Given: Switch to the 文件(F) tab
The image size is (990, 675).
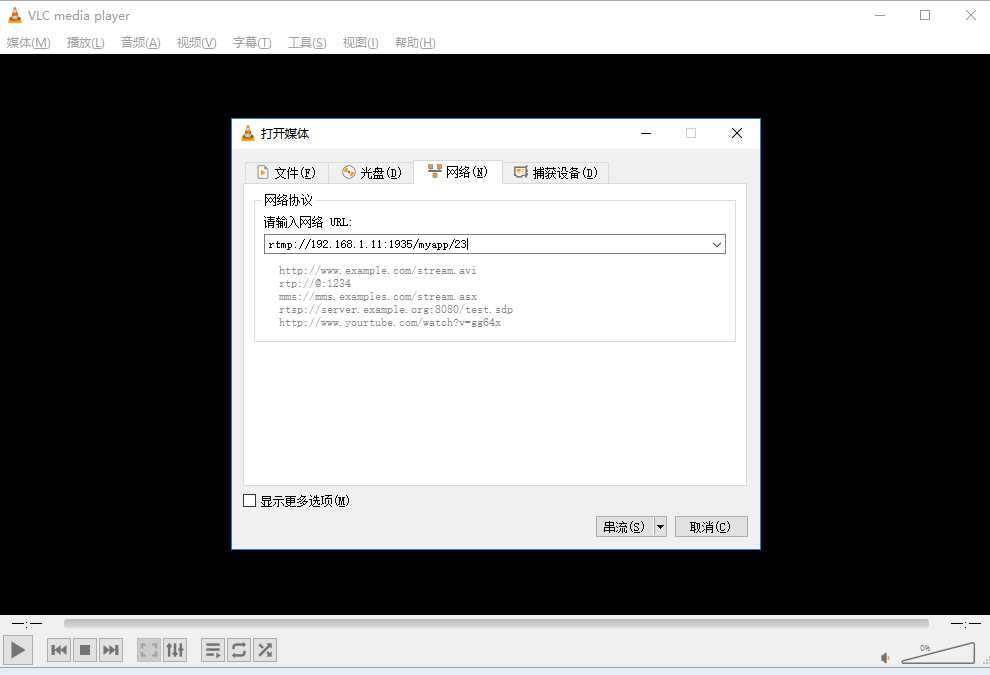Looking at the screenshot, I should (287, 172).
